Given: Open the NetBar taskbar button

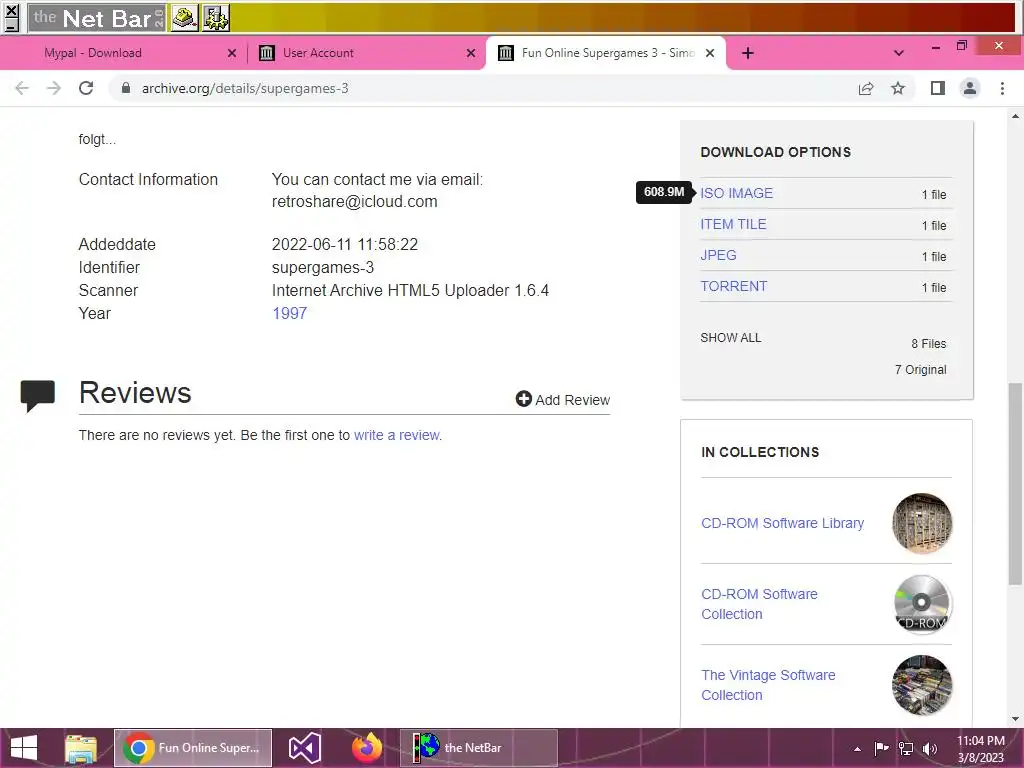Looking at the screenshot, I should click(x=478, y=748).
